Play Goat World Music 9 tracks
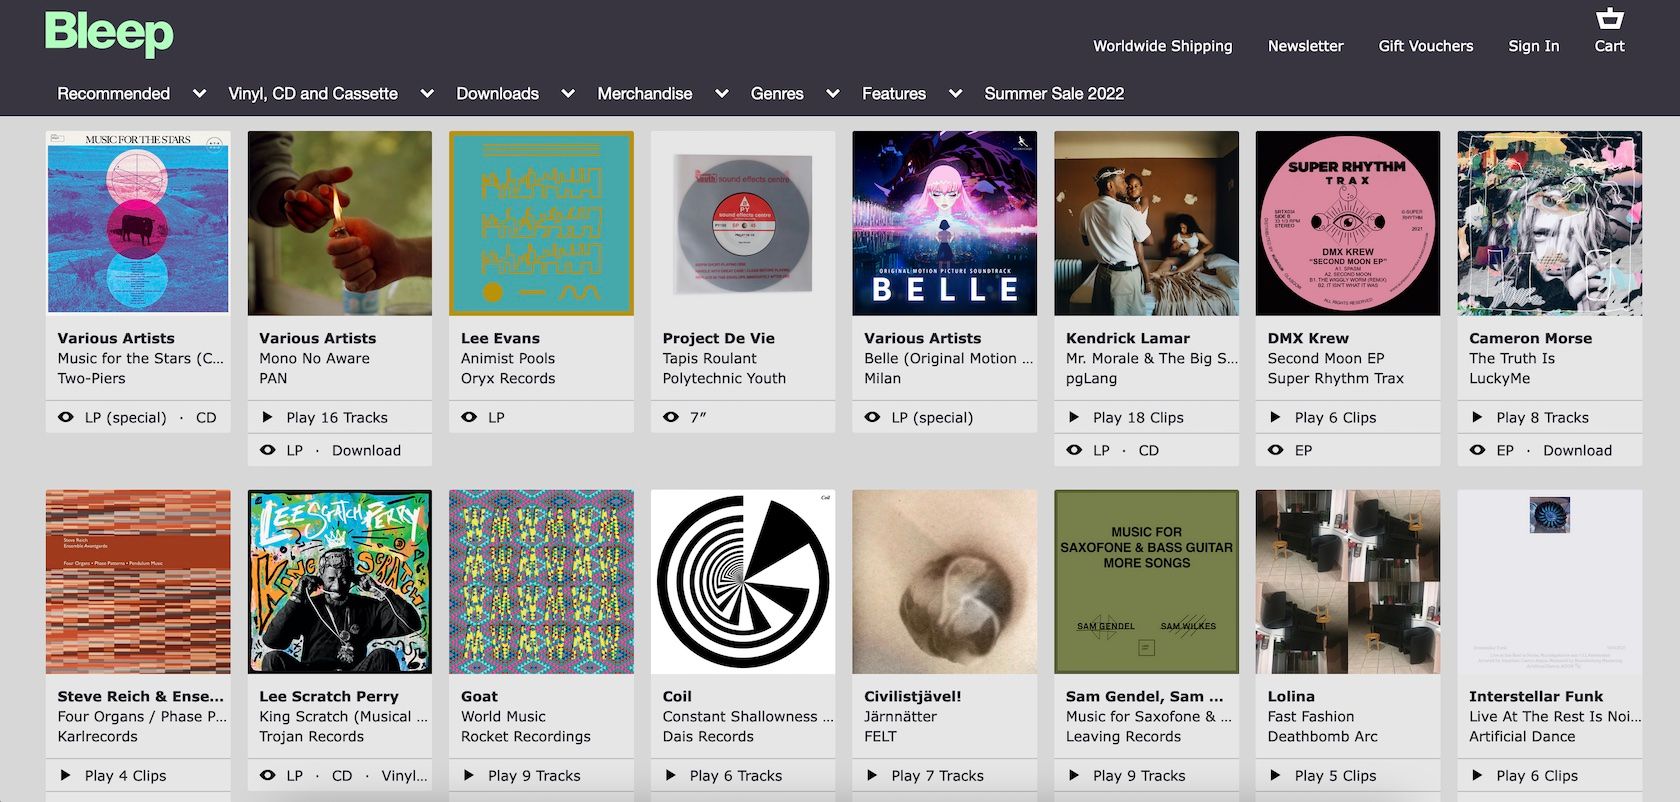The image size is (1680, 802). 534,775
